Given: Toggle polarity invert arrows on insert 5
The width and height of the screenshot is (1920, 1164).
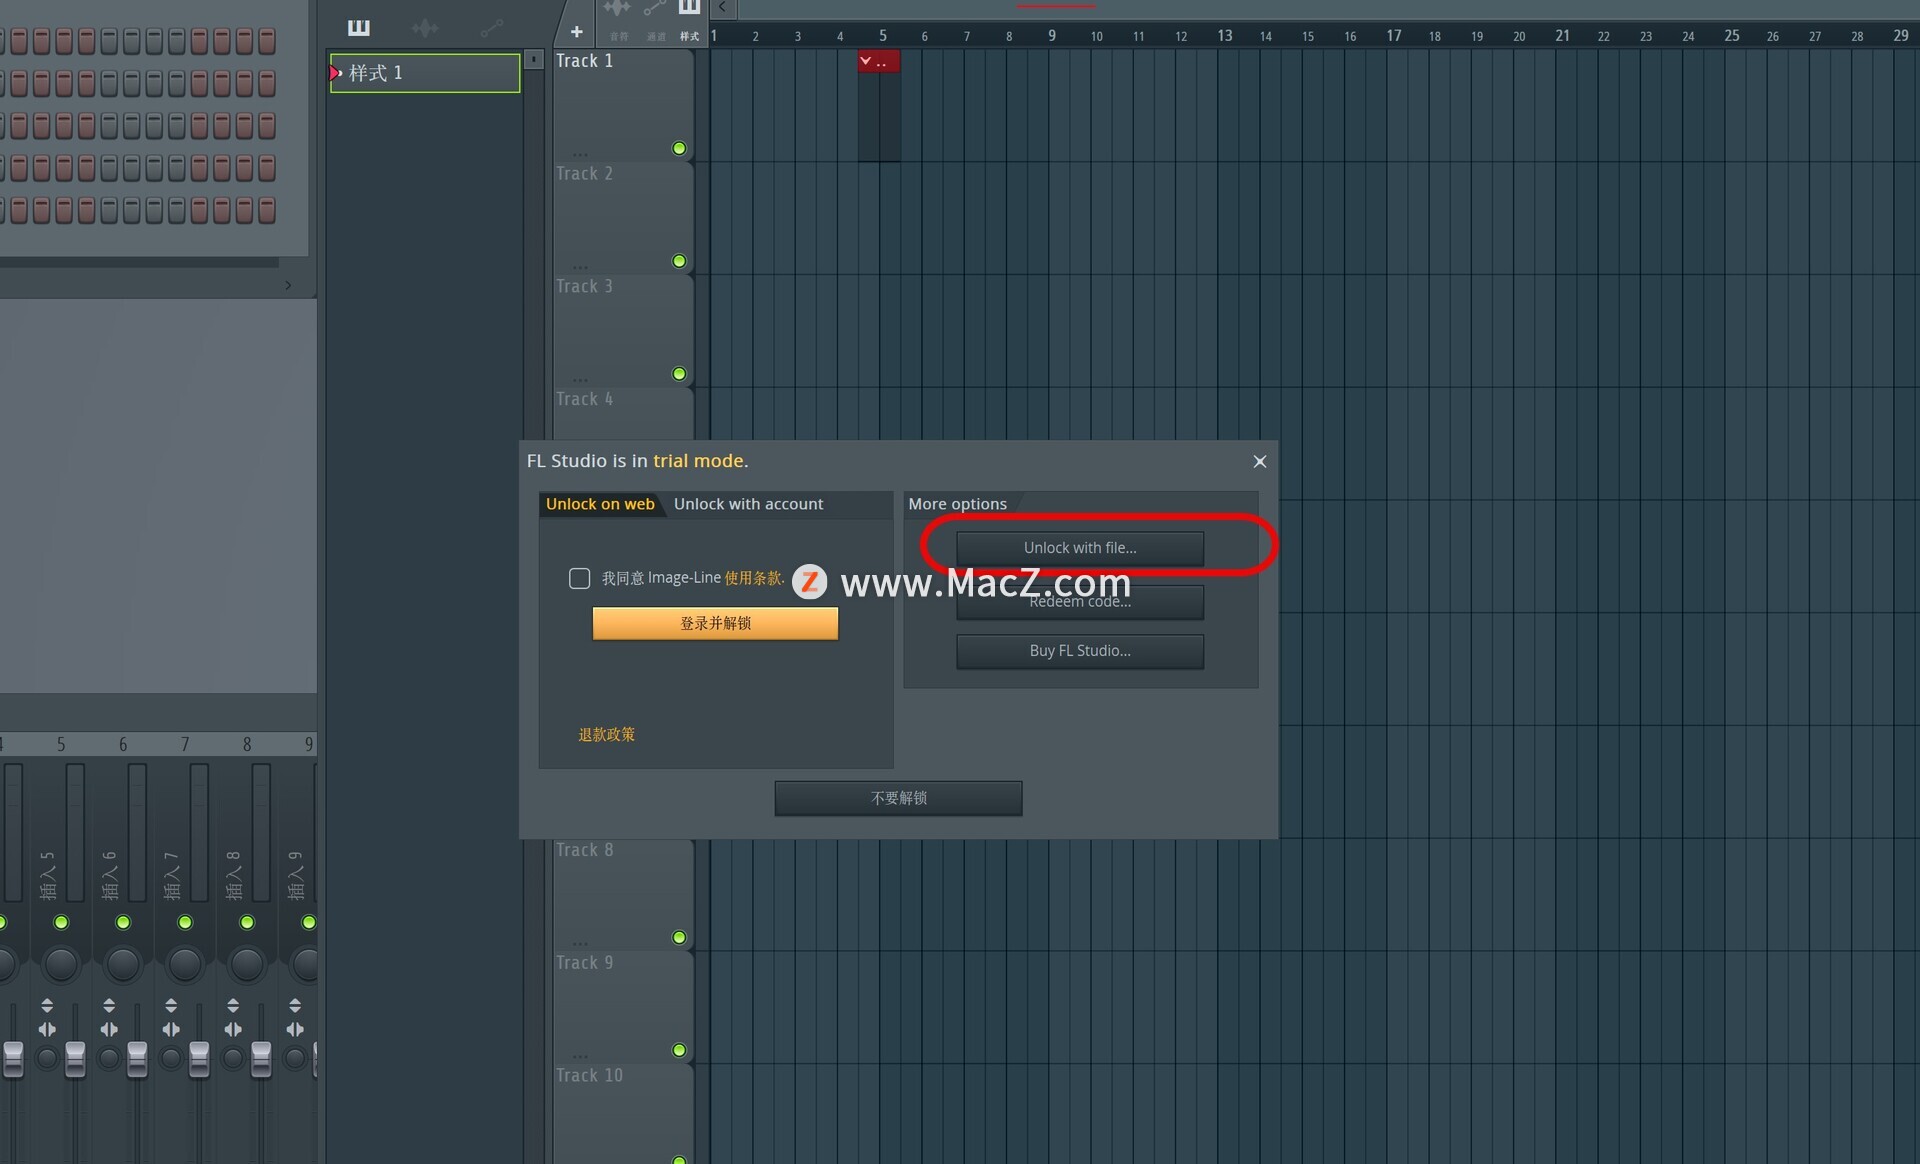Looking at the screenshot, I should 47,1005.
